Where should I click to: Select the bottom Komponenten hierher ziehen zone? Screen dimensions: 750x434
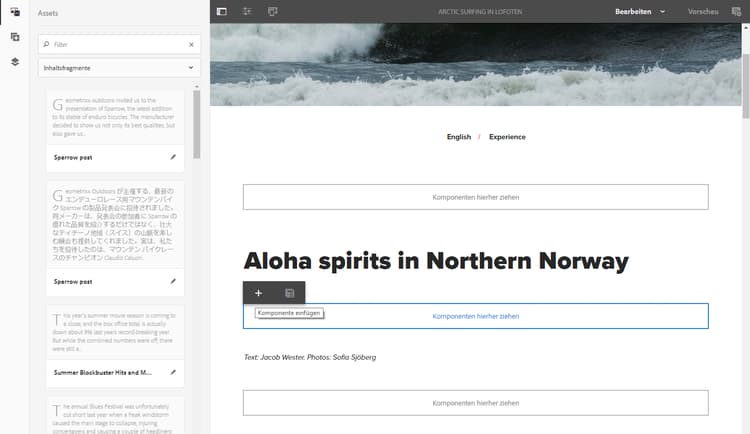475,403
